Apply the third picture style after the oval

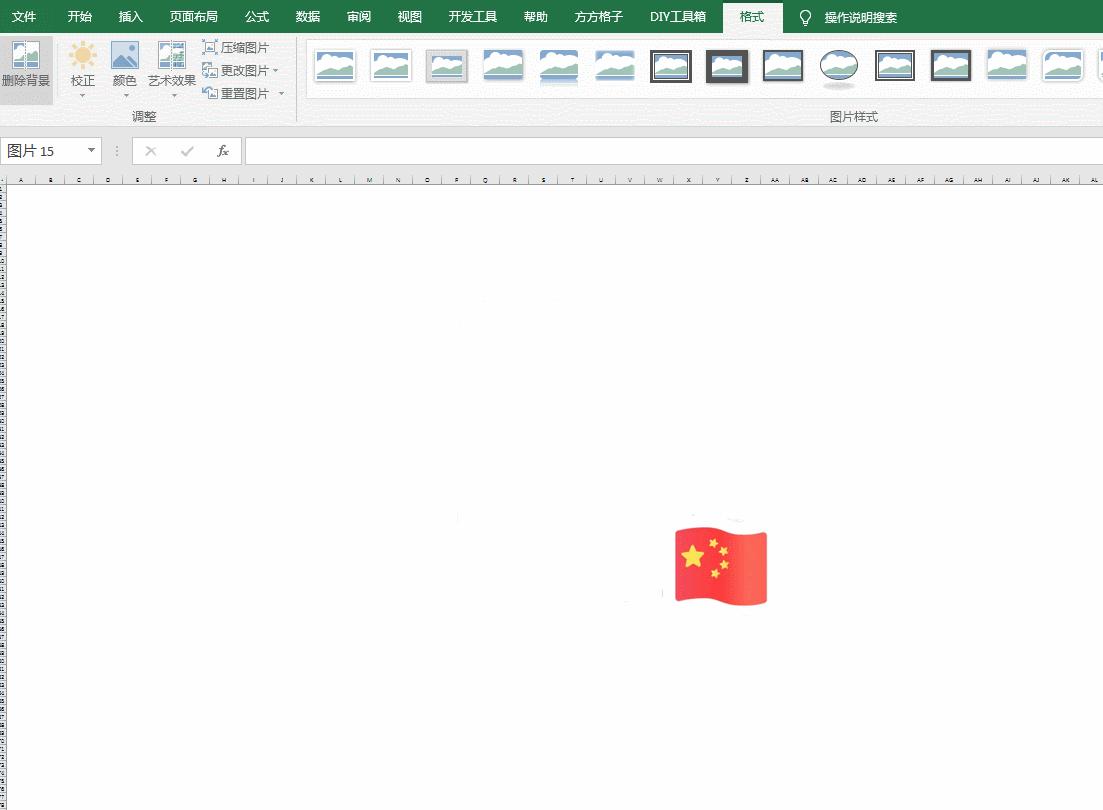coord(1007,65)
